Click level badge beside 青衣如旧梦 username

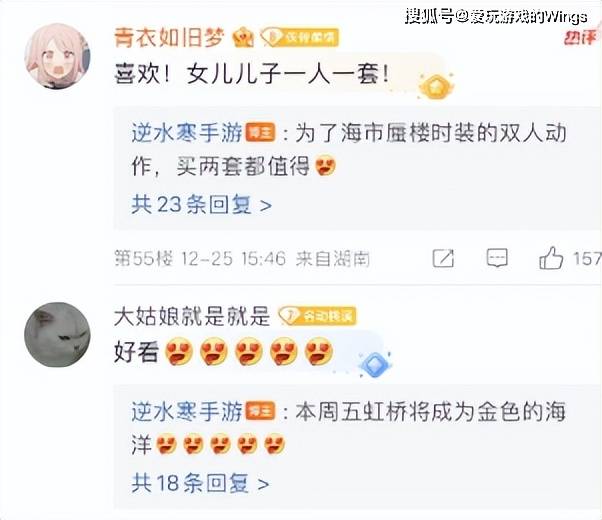coord(299,37)
